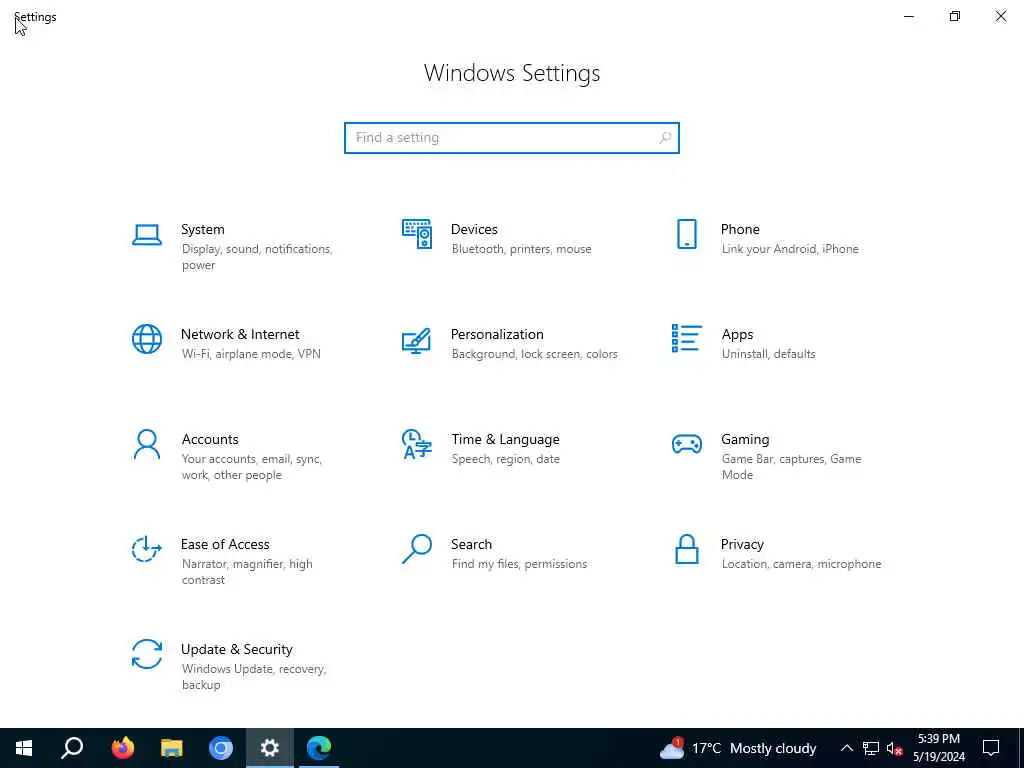Click 'Background, lock screen, colors' description
This screenshot has width=1024, height=768.
click(x=534, y=354)
